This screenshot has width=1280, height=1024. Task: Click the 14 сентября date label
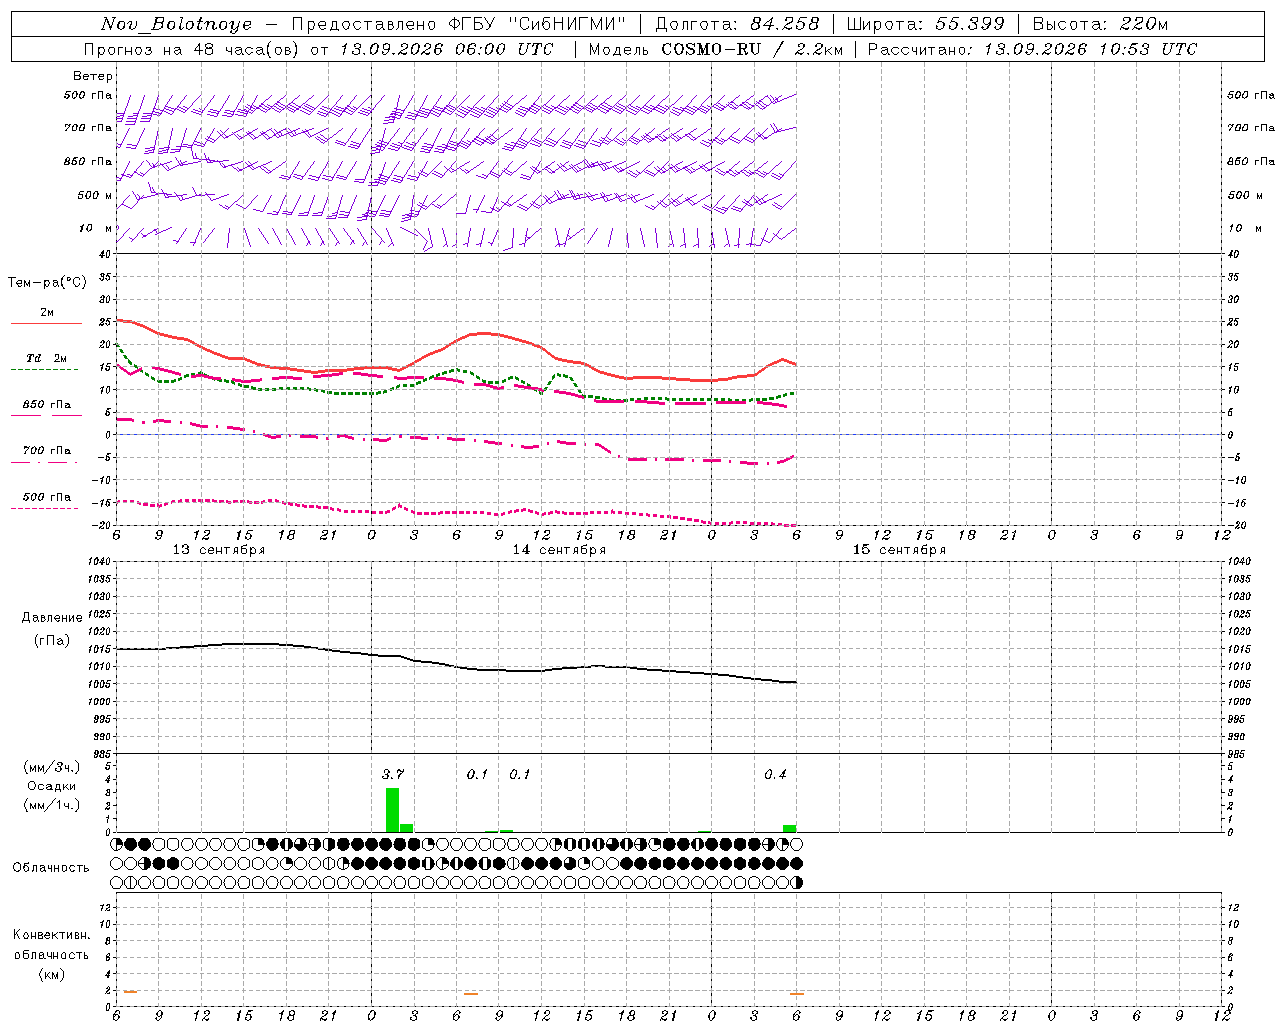559,550
